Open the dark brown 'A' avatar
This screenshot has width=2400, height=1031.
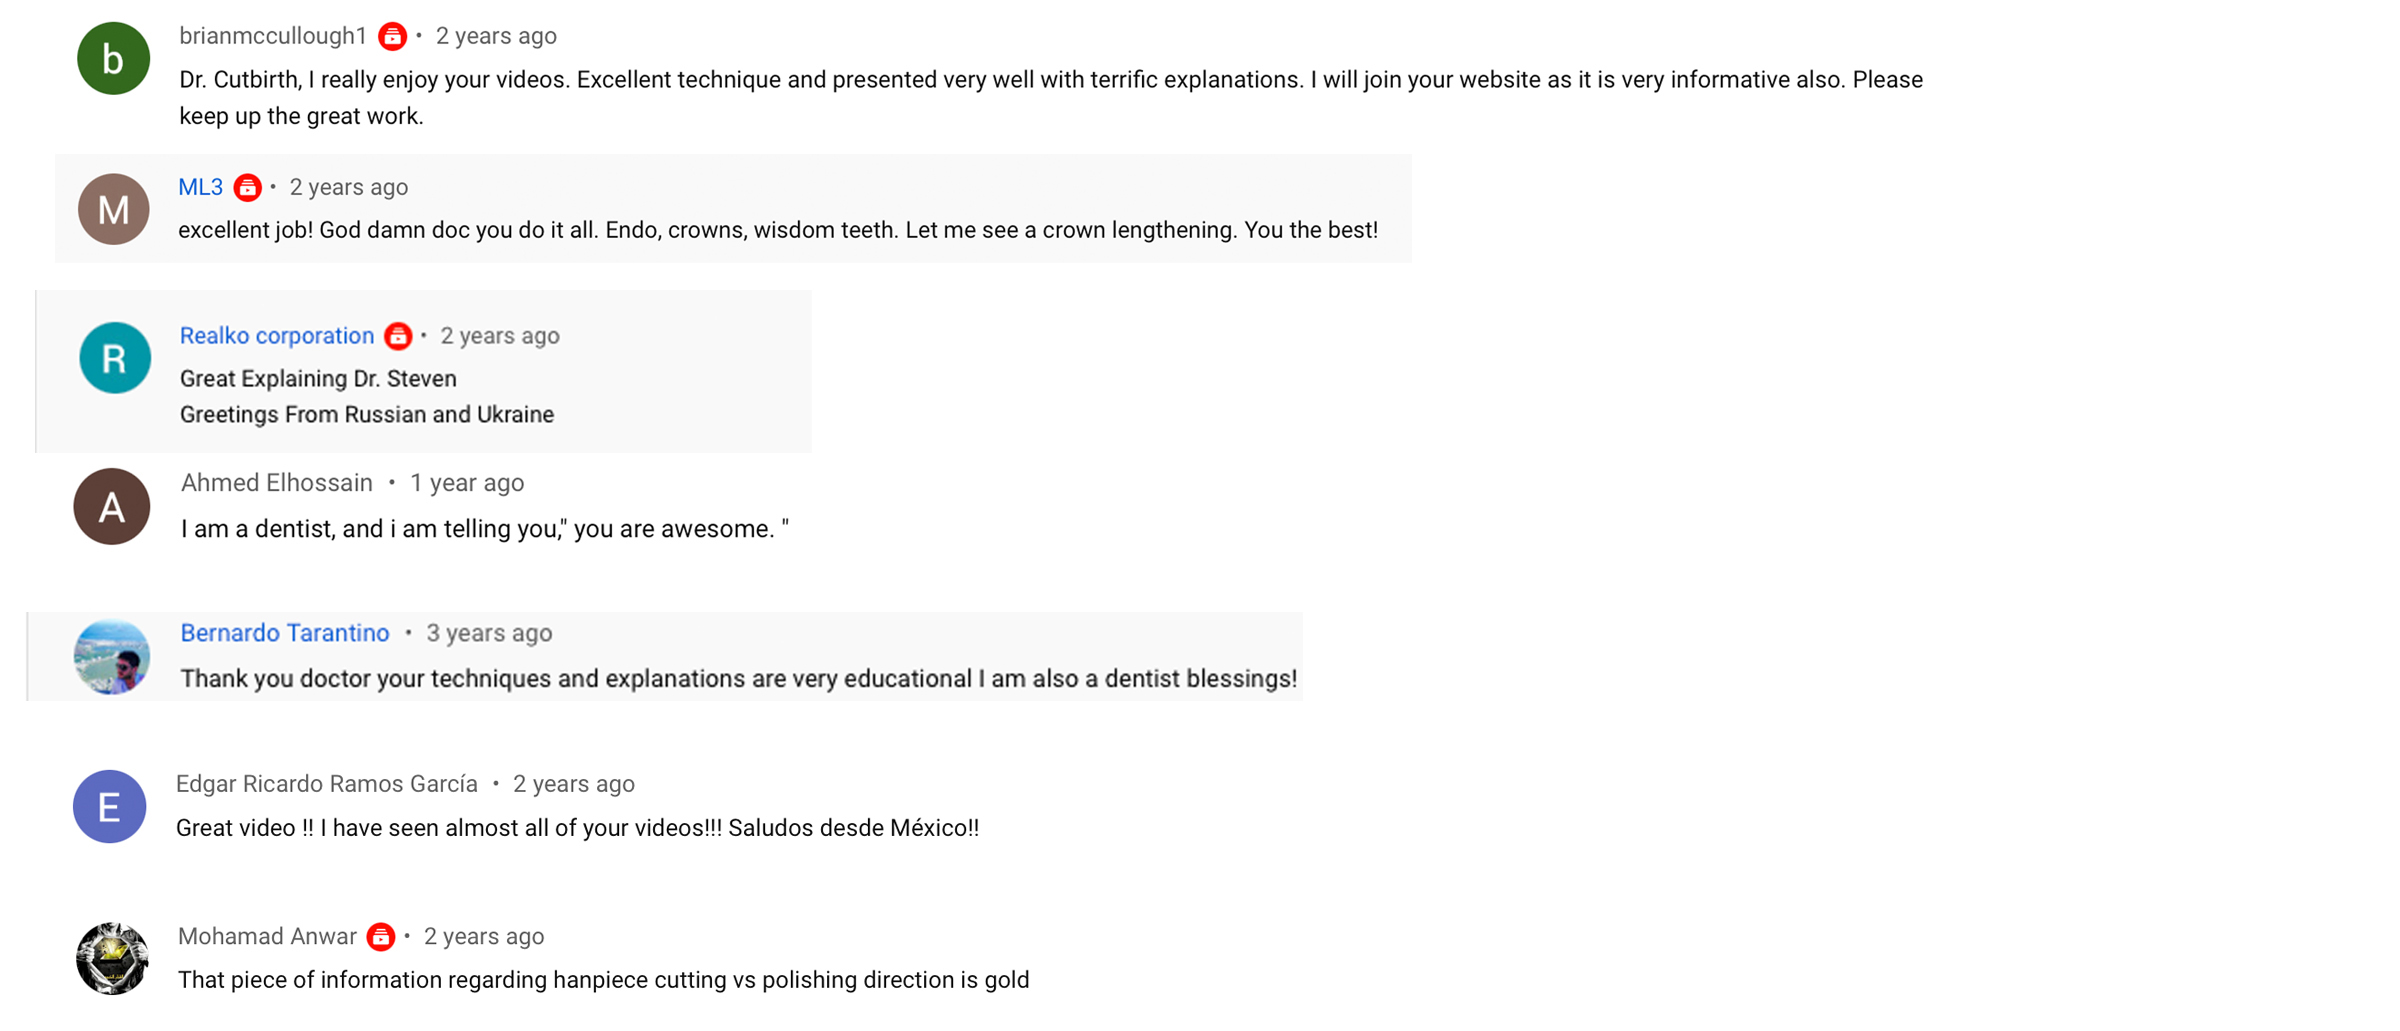(112, 506)
